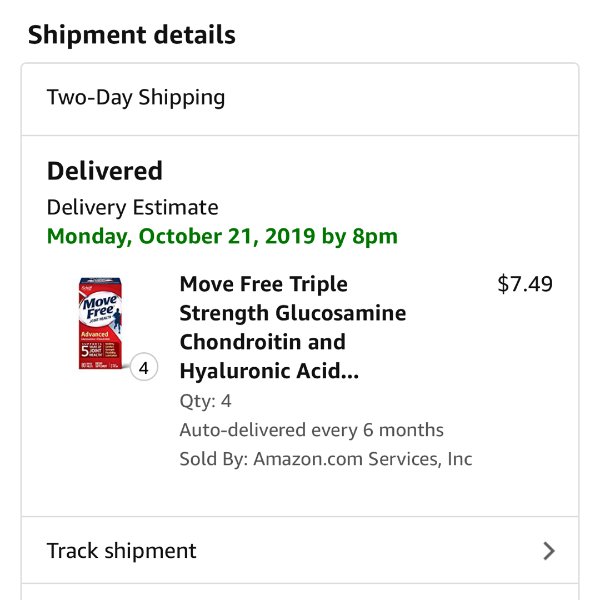This screenshot has width=600, height=600.
Task: Click the quantity badge on product image
Action: [144, 368]
